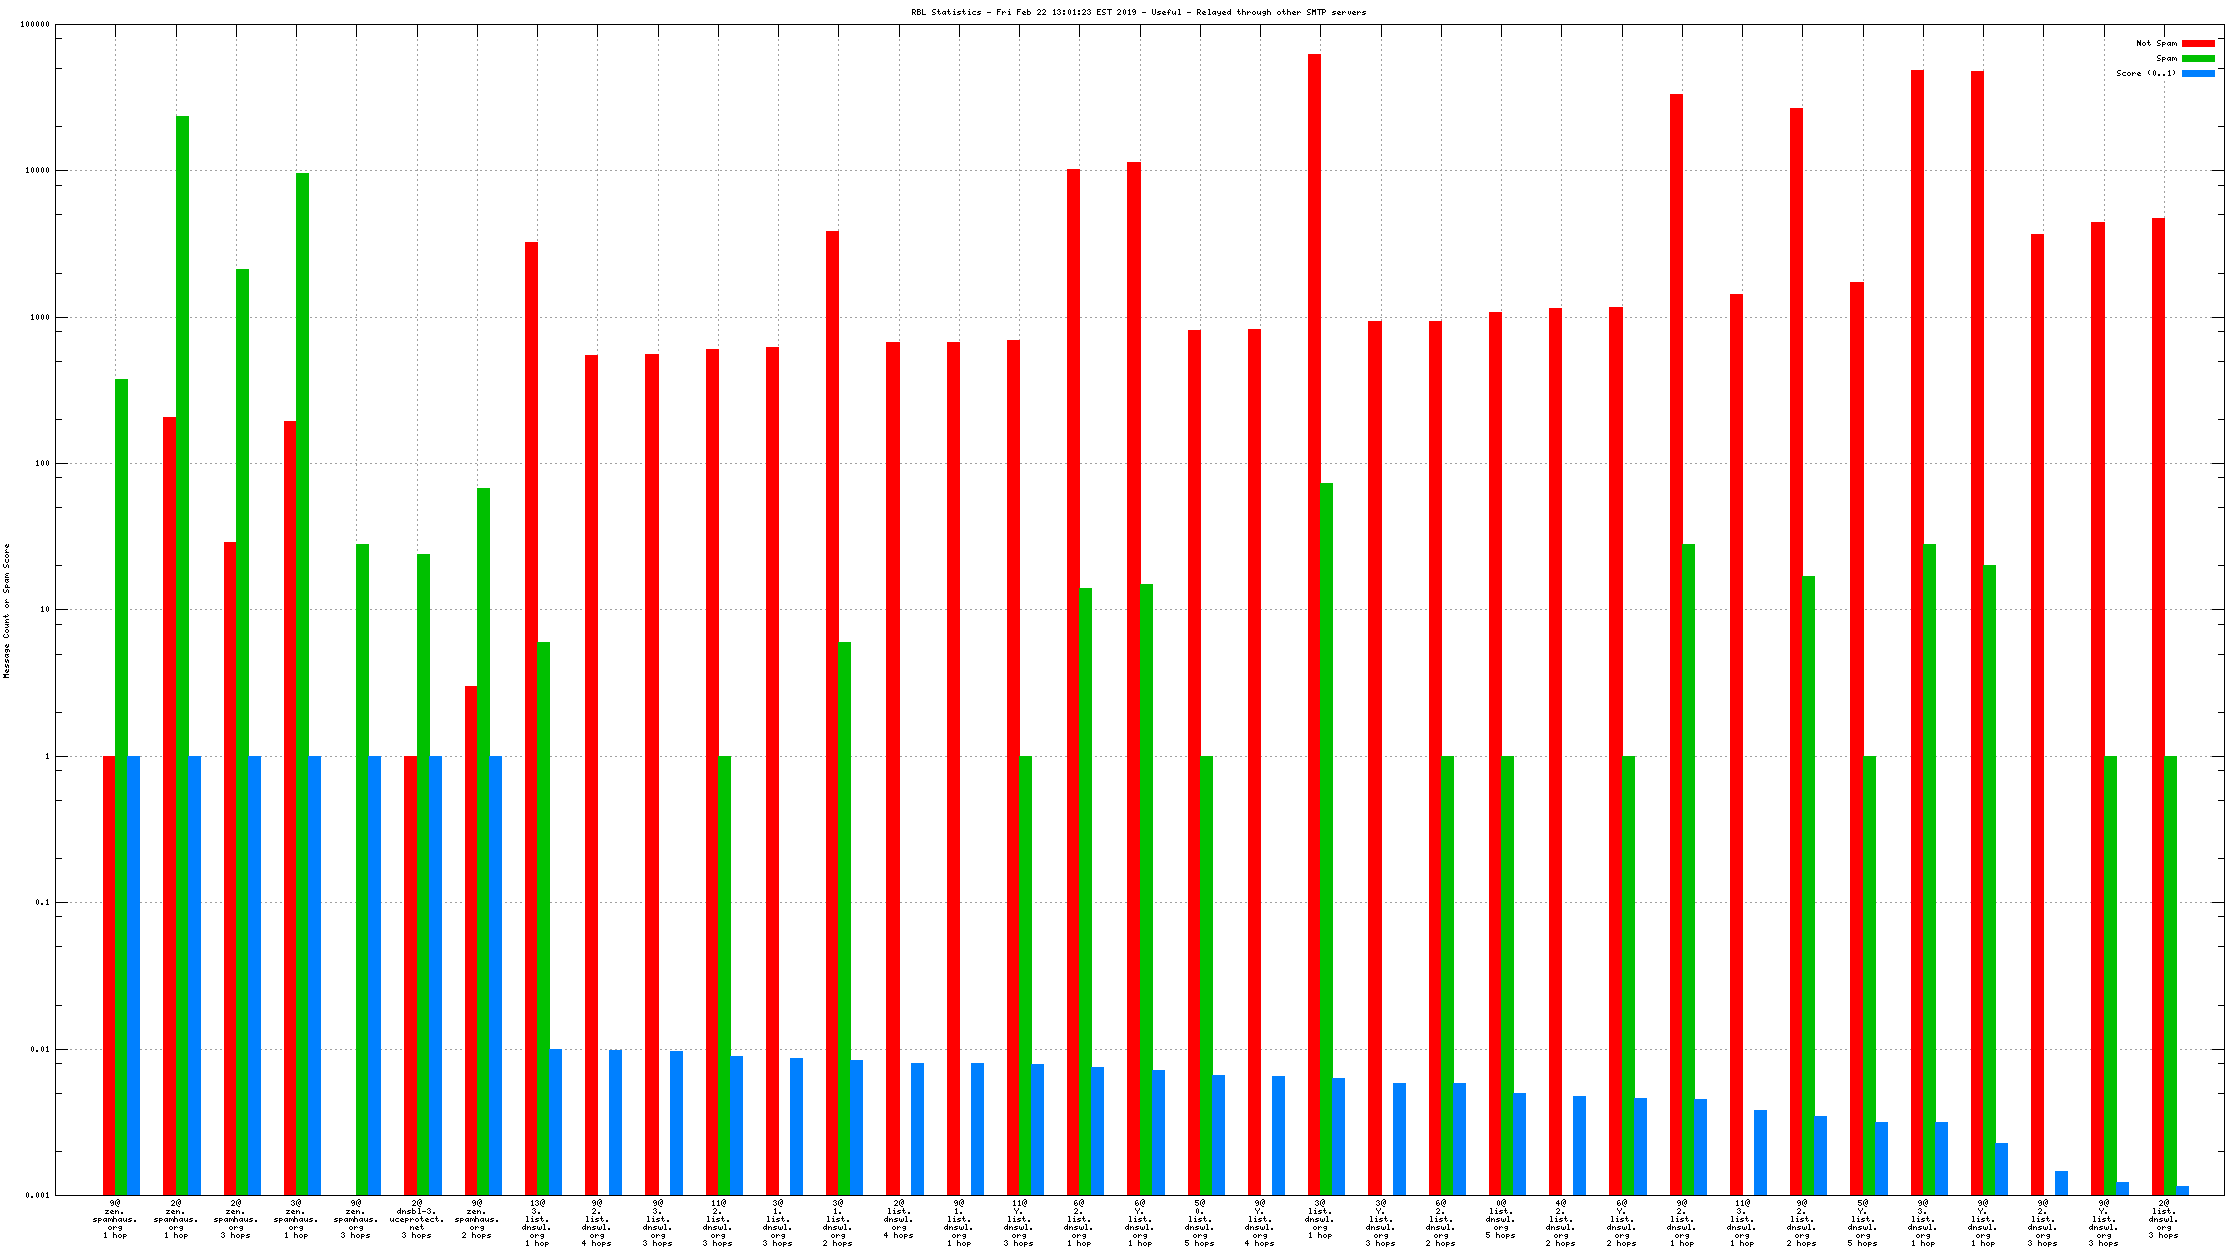Click the 100000 tick on the y-axis
The height and width of the screenshot is (1260, 2240).
click(35, 25)
